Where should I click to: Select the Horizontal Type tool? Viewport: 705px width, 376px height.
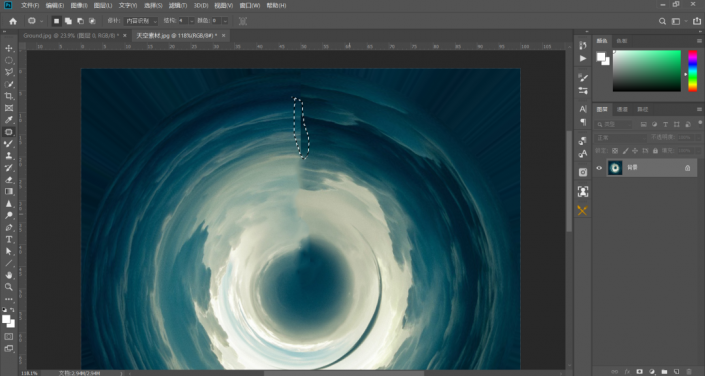click(x=9, y=239)
